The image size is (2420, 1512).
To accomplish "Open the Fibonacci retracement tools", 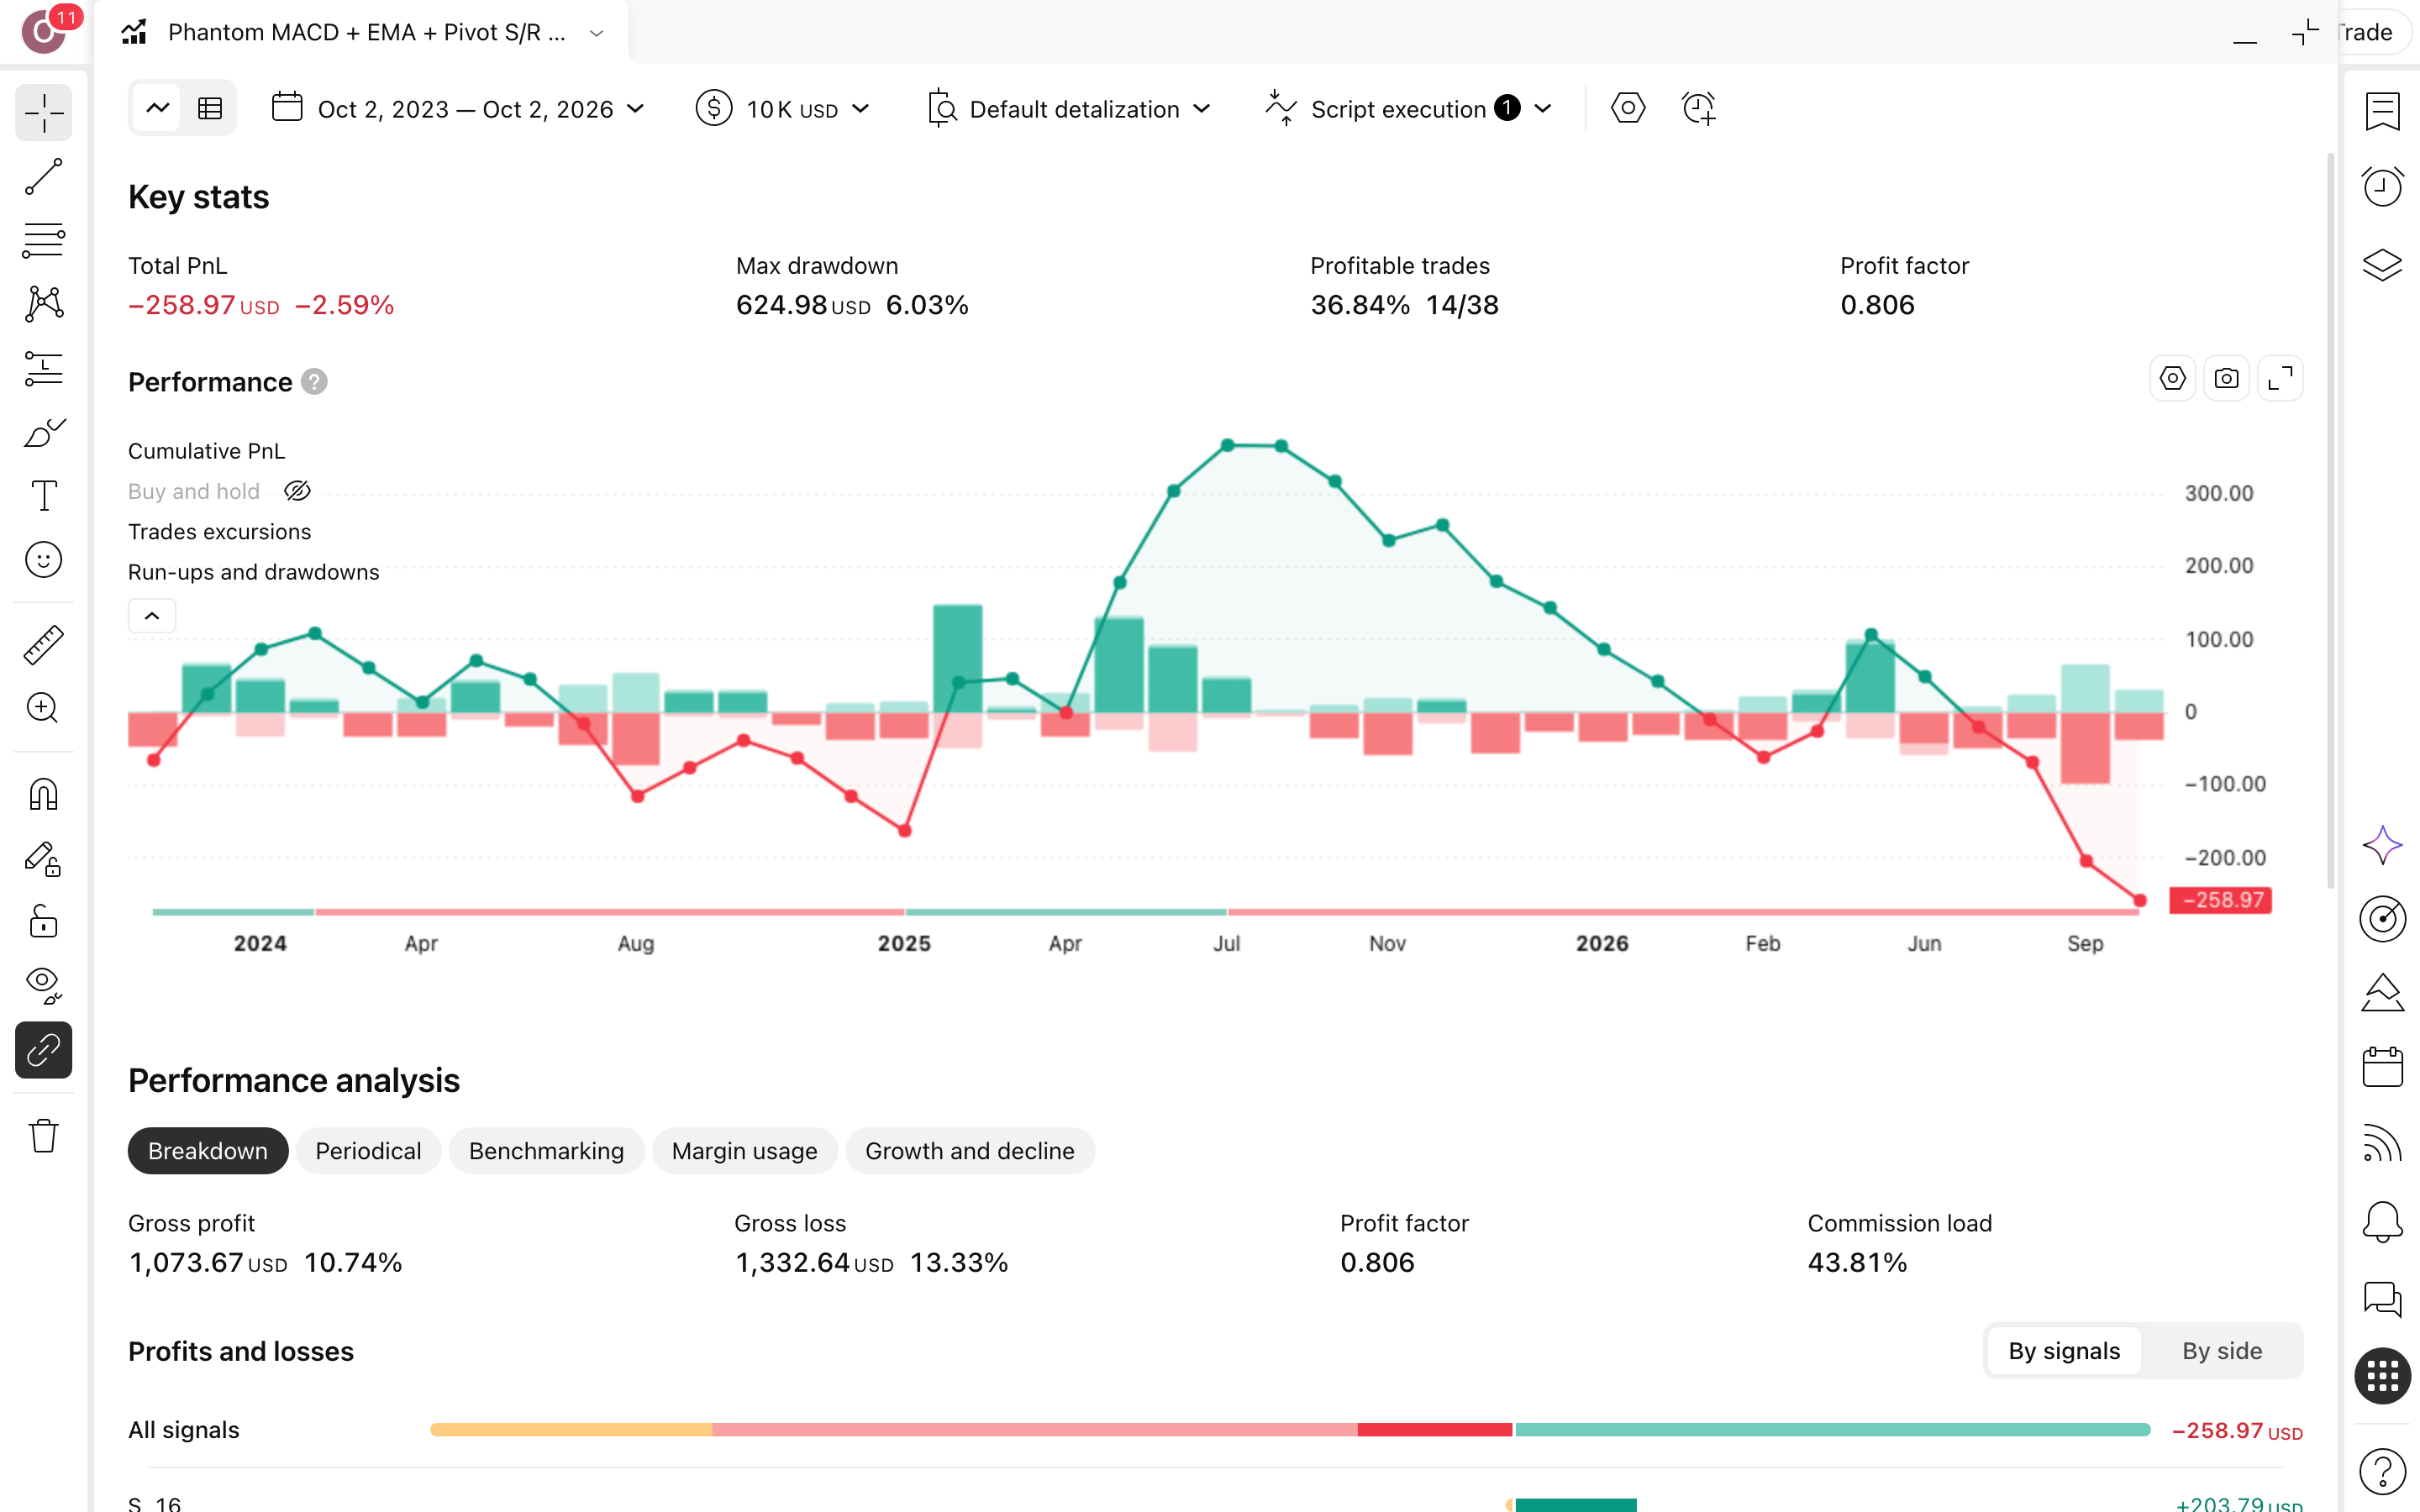I will coord(44,241).
